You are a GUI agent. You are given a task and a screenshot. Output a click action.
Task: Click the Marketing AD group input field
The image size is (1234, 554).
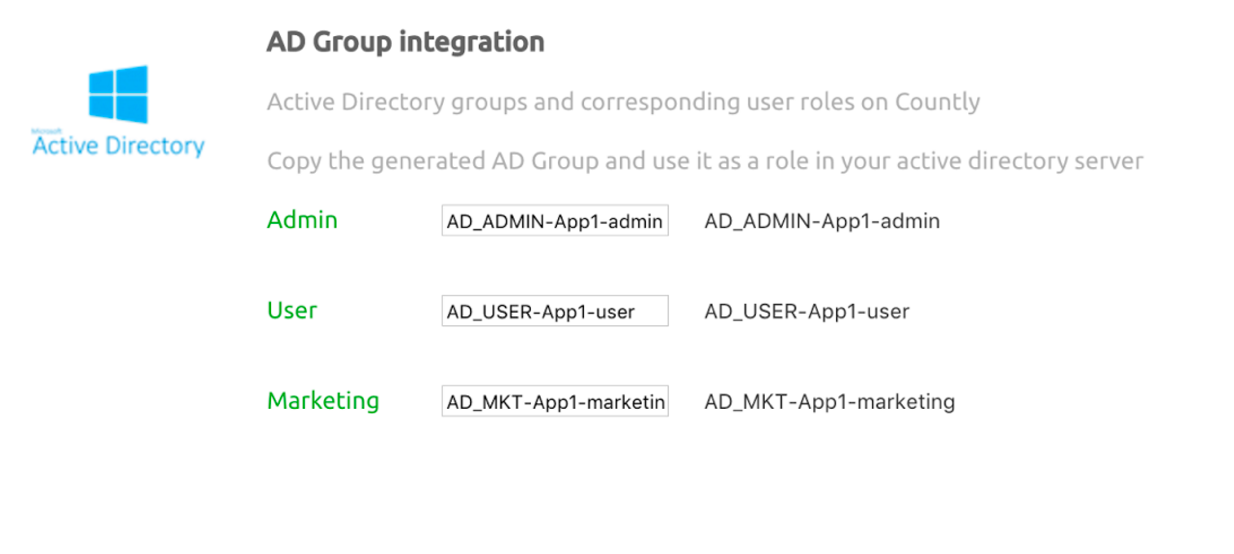555,401
